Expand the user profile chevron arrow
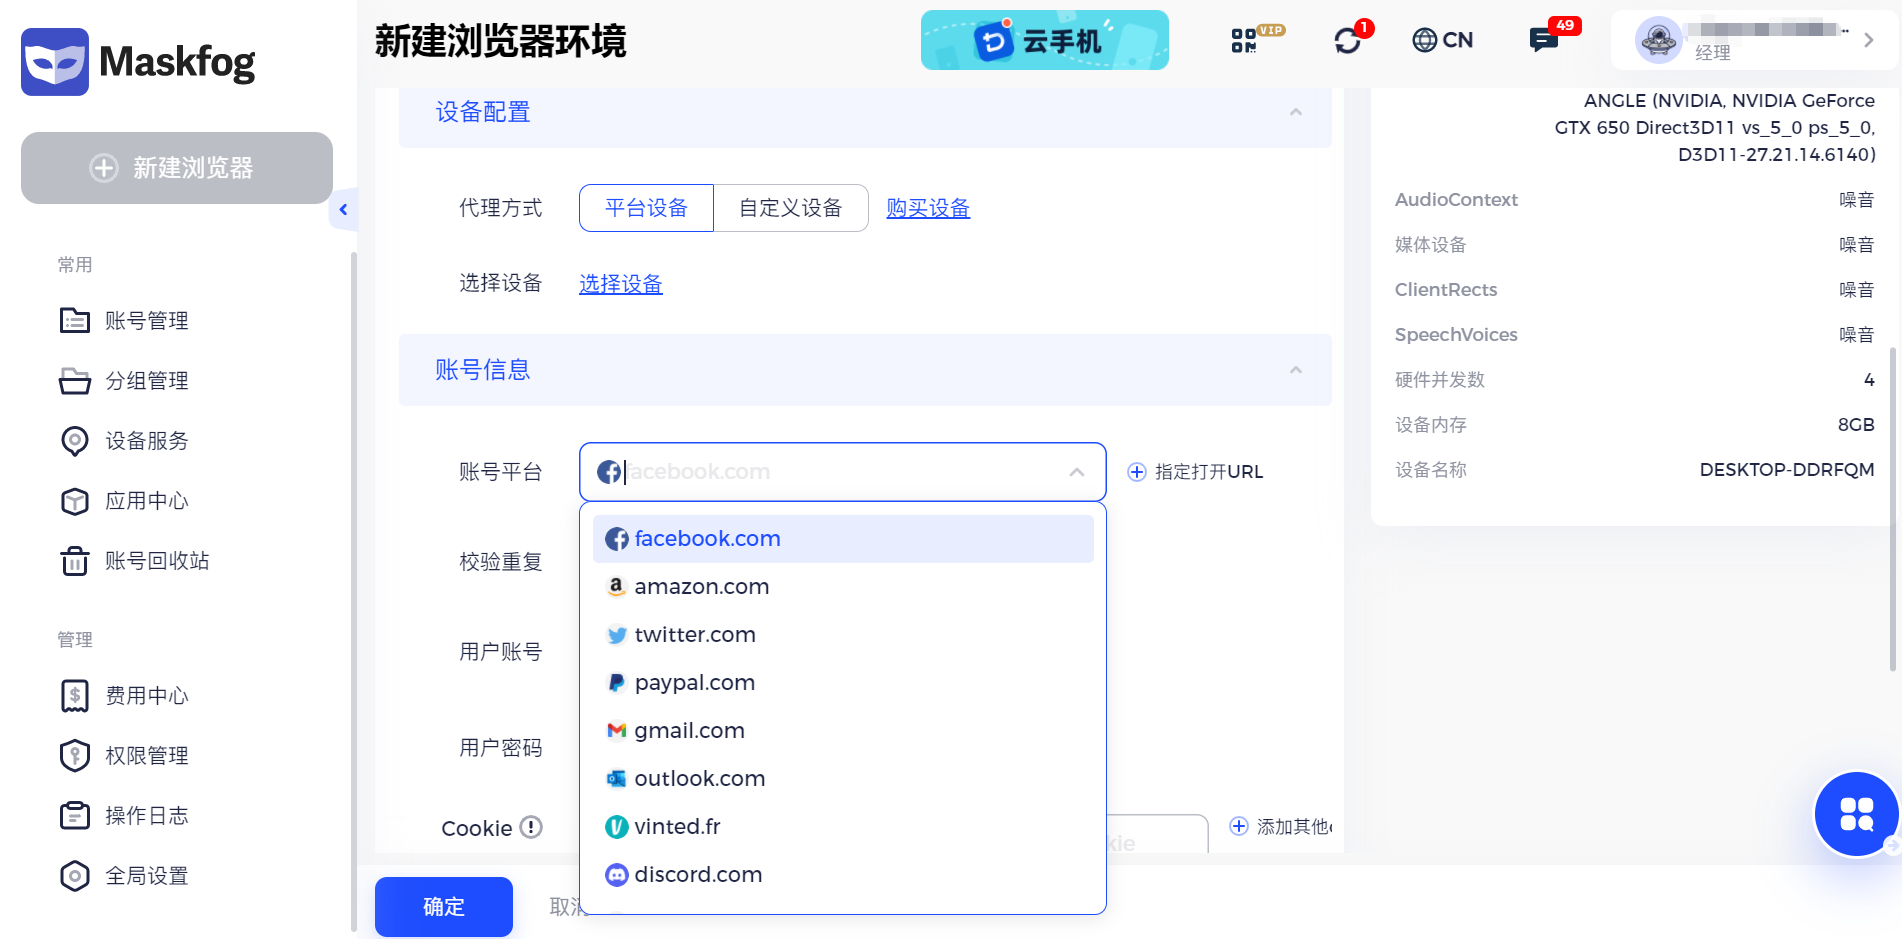1902x939 pixels. pyautogui.click(x=1868, y=40)
